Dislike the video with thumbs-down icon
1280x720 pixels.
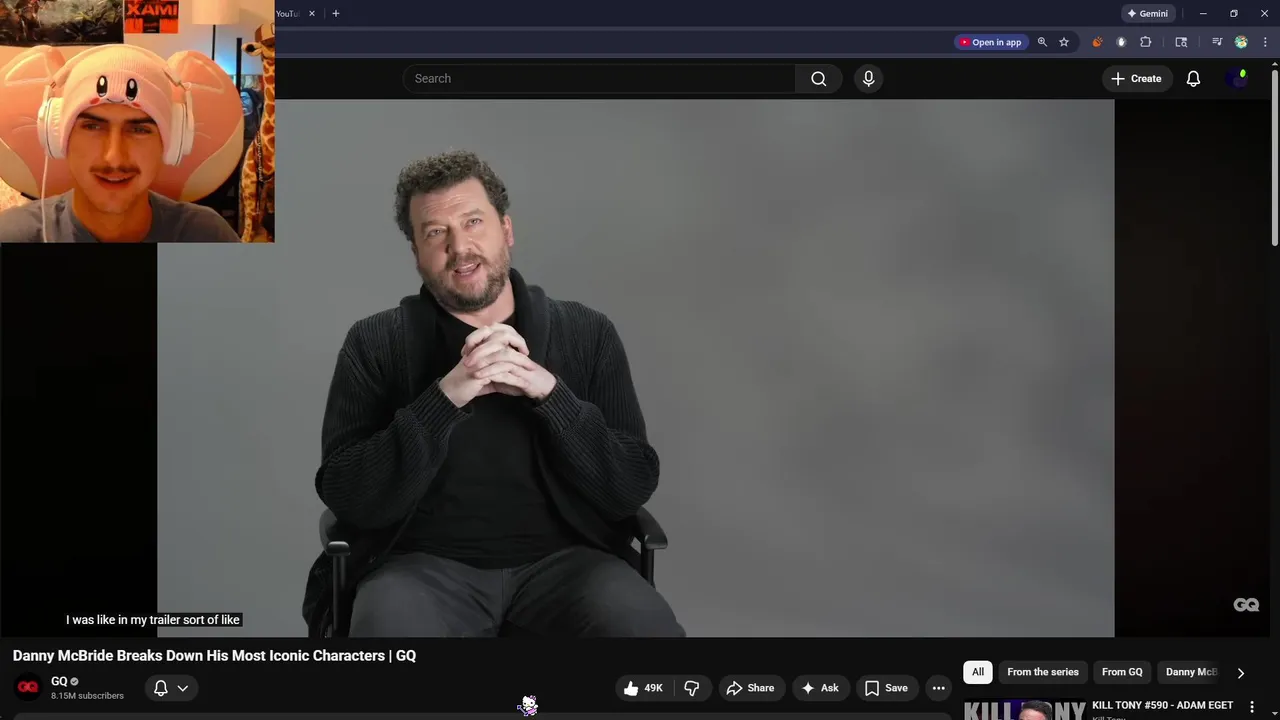692,688
